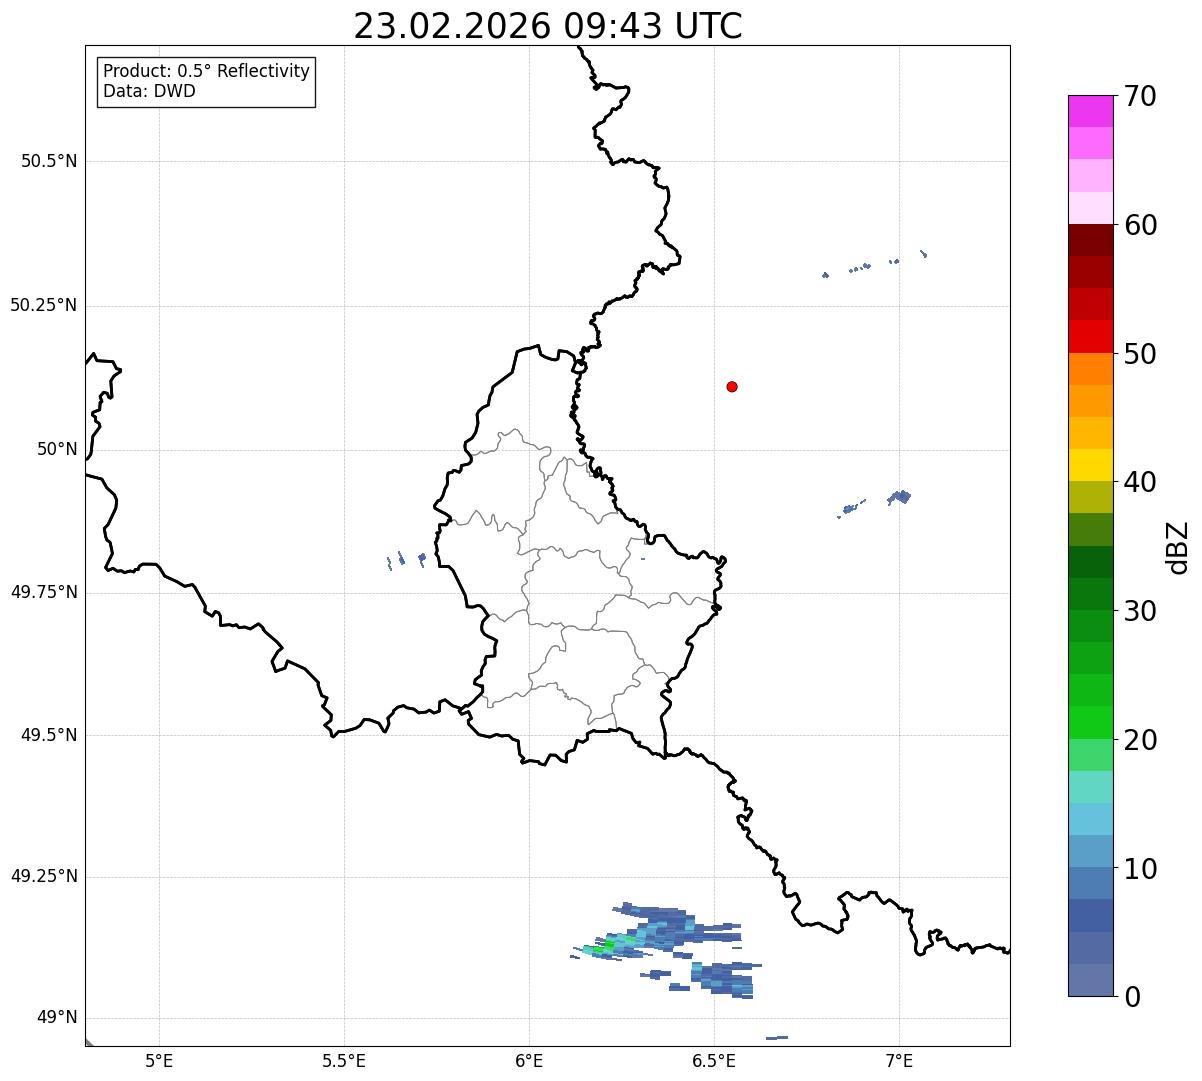
Task: Click the 50.25°N latitude label
Action: 43,305
